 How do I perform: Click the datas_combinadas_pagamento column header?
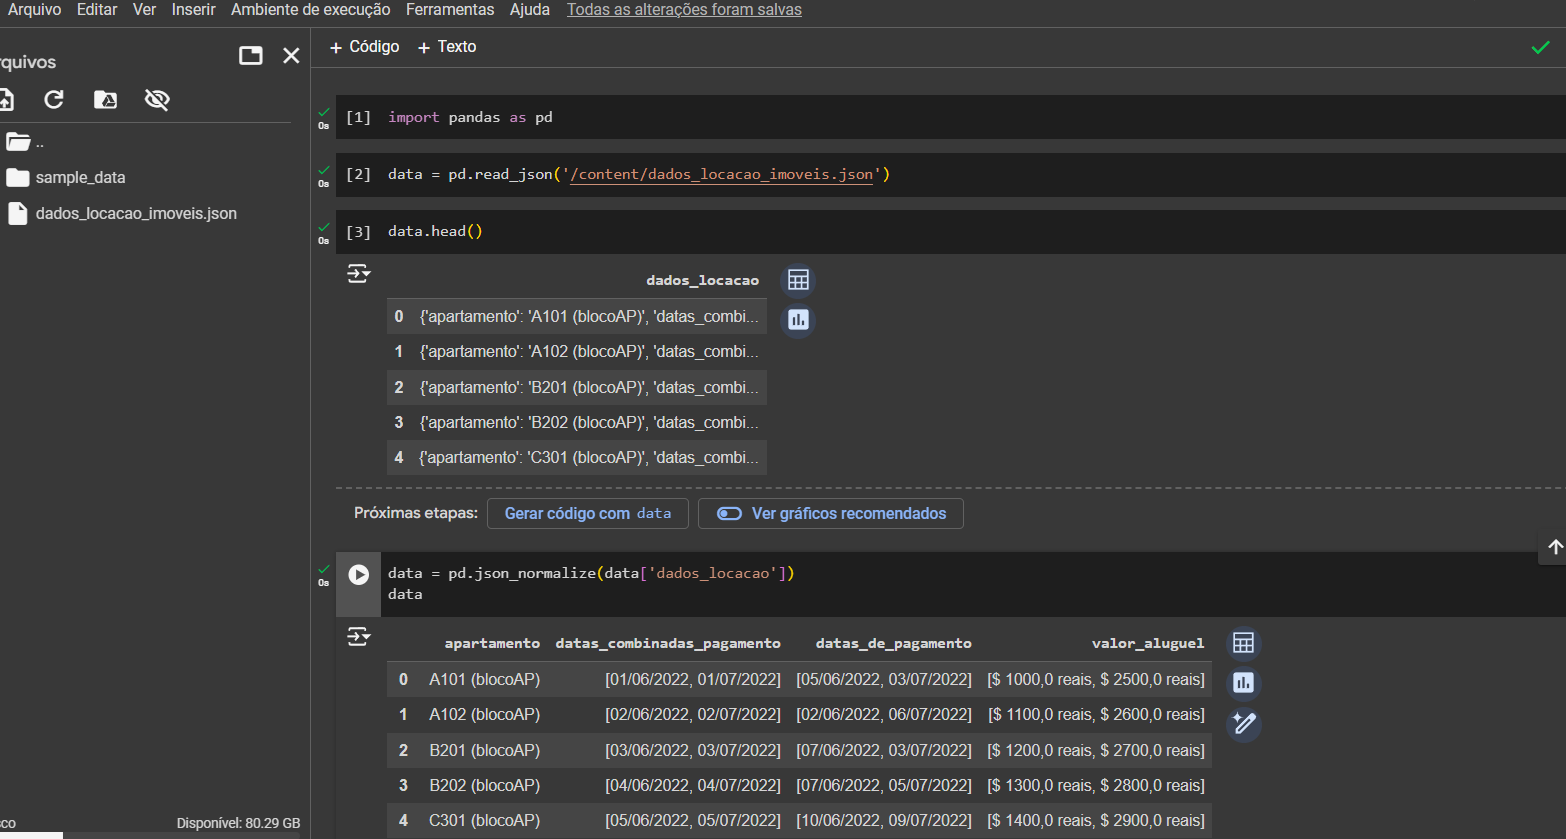tap(668, 643)
